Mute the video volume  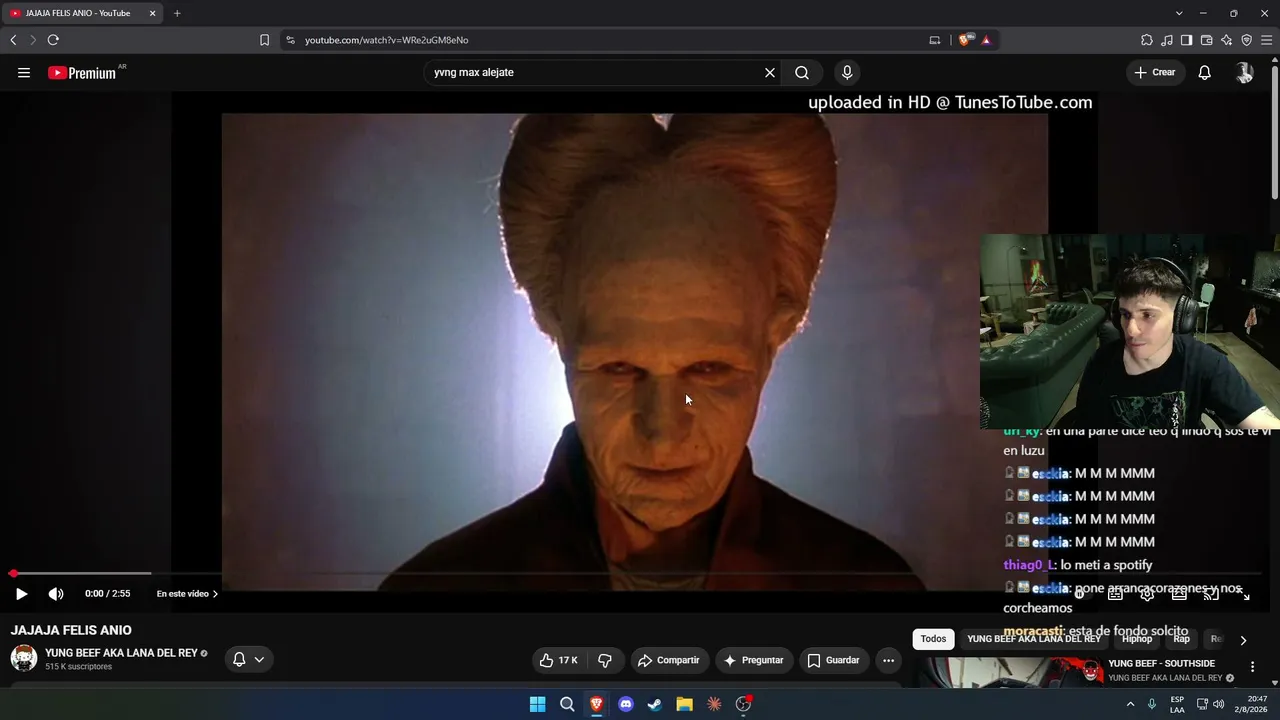point(56,594)
